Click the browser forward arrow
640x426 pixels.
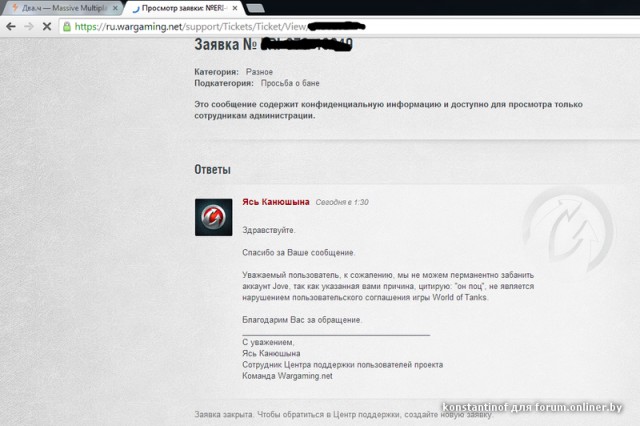point(29,27)
